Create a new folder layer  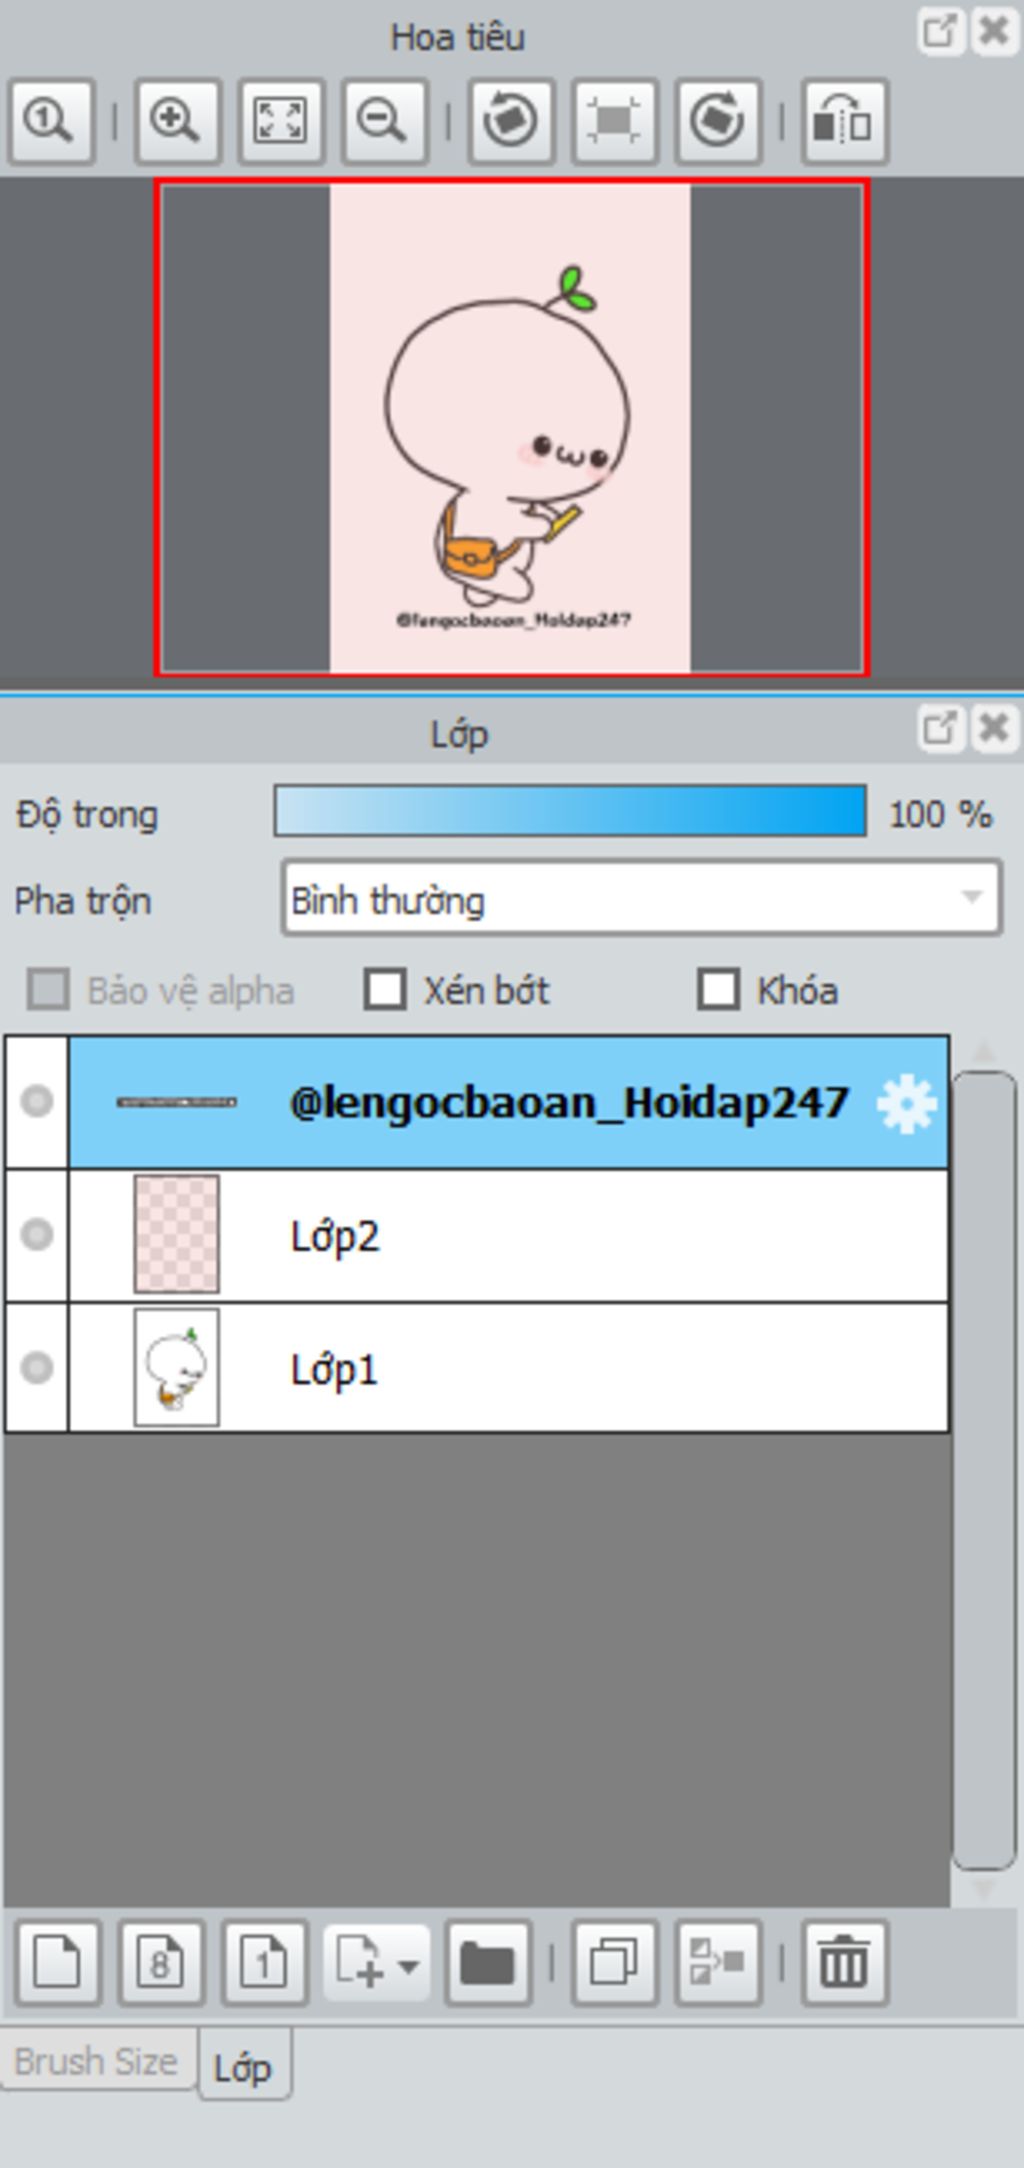488,1963
